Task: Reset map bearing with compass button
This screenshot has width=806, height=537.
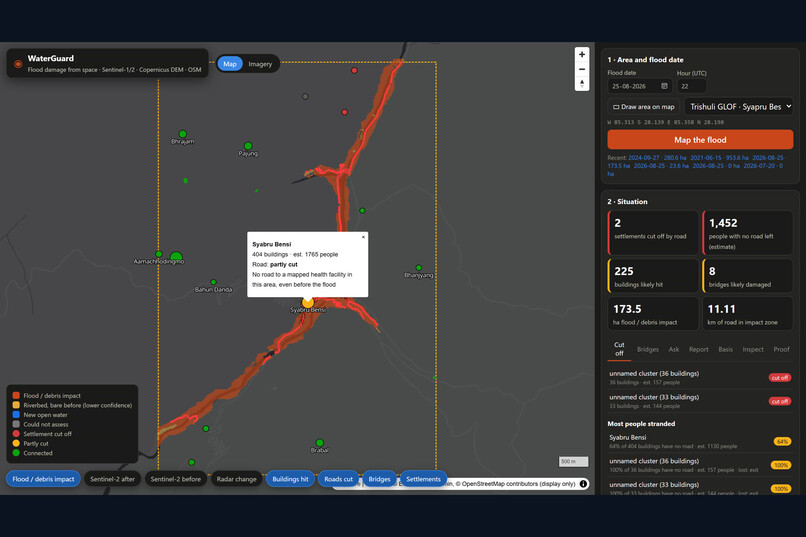Action: (581, 83)
